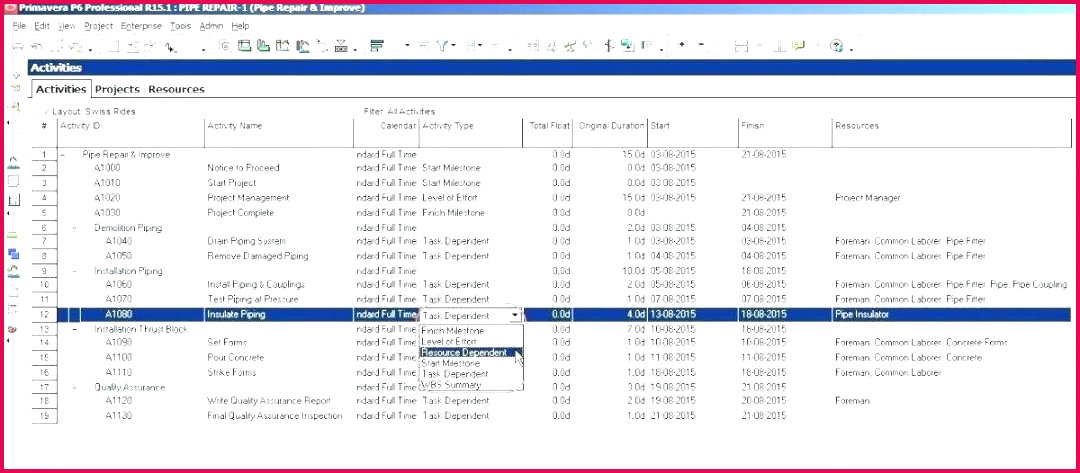
Task: Click the monitor icon in right toolbar
Action: (627, 46)
